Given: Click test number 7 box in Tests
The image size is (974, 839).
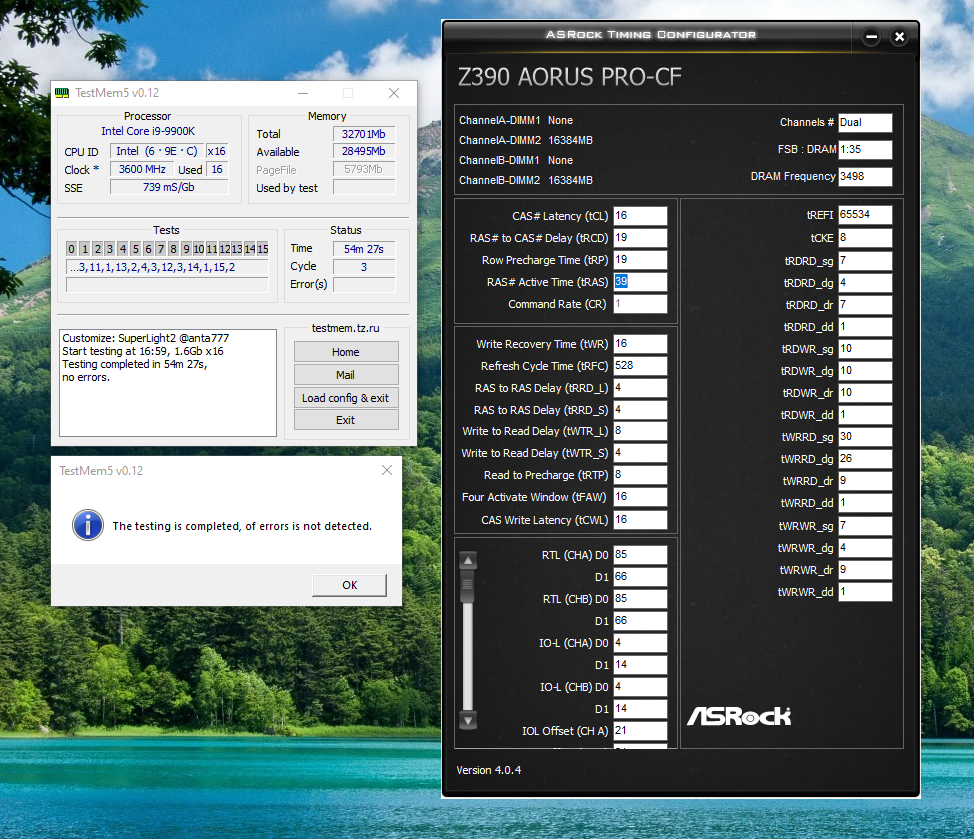Looking at the screenshot, I should (x=161, y=249).
